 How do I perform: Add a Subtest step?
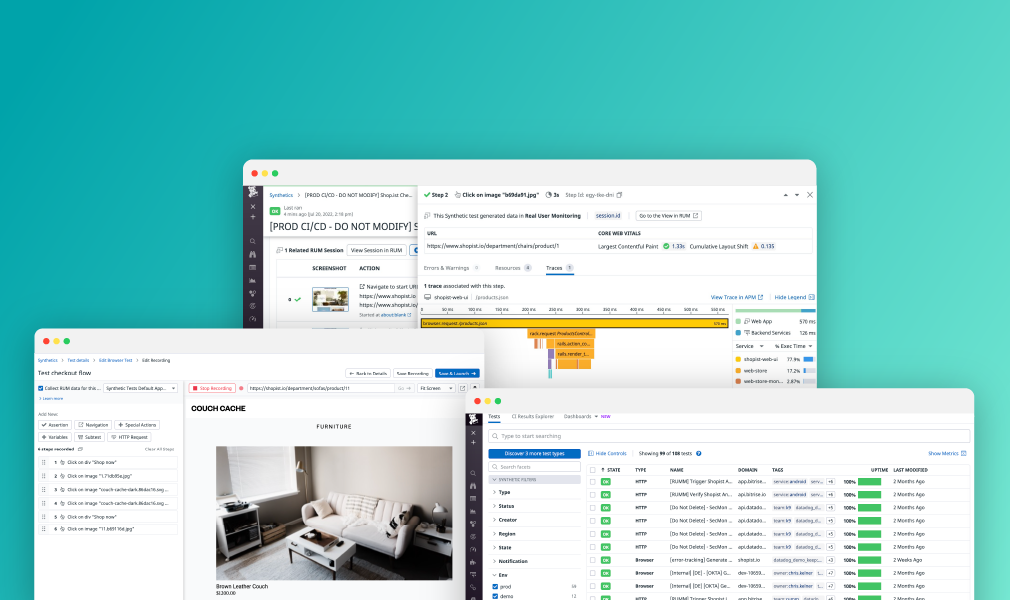[89, 436]
